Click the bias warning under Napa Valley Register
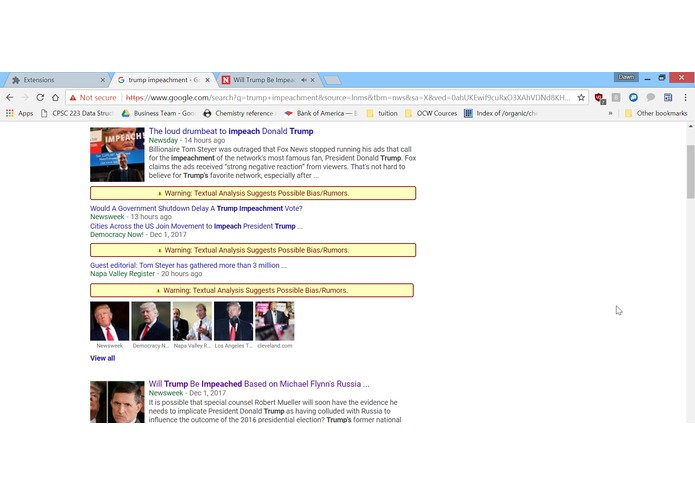 [x=252, y=290]
